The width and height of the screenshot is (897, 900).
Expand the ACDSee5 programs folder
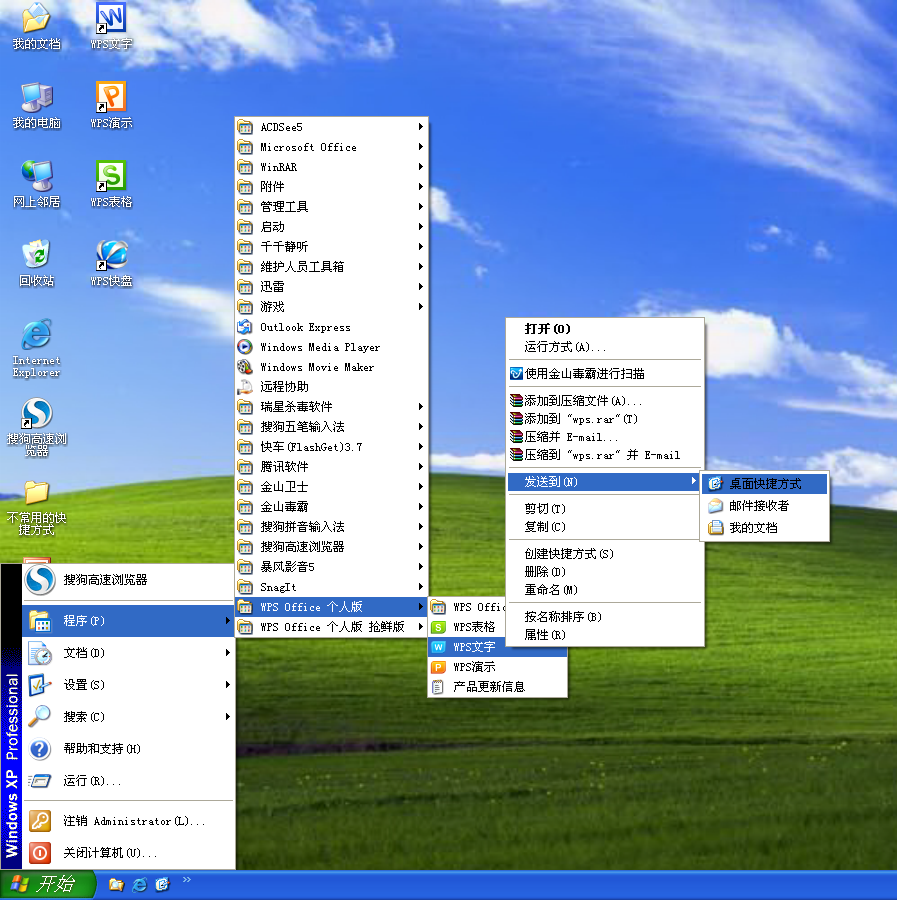coord(331,127)
